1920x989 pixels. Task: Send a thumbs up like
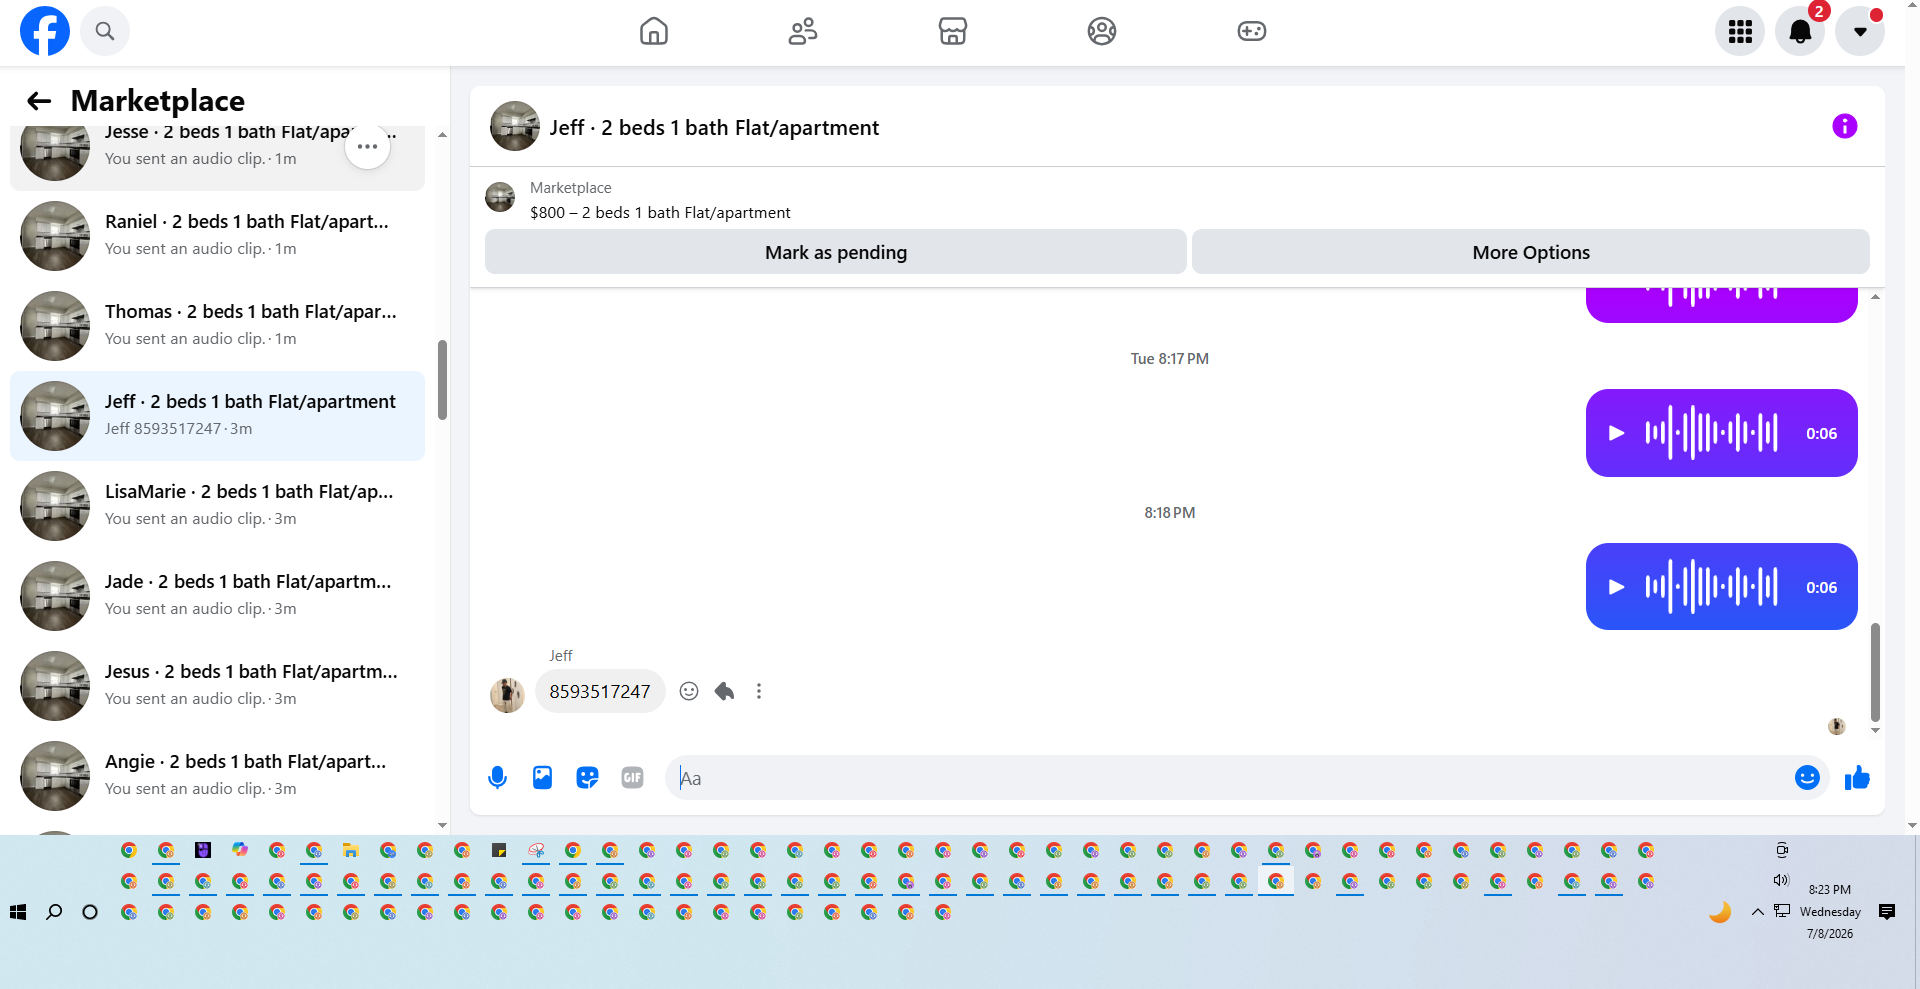1857,778
